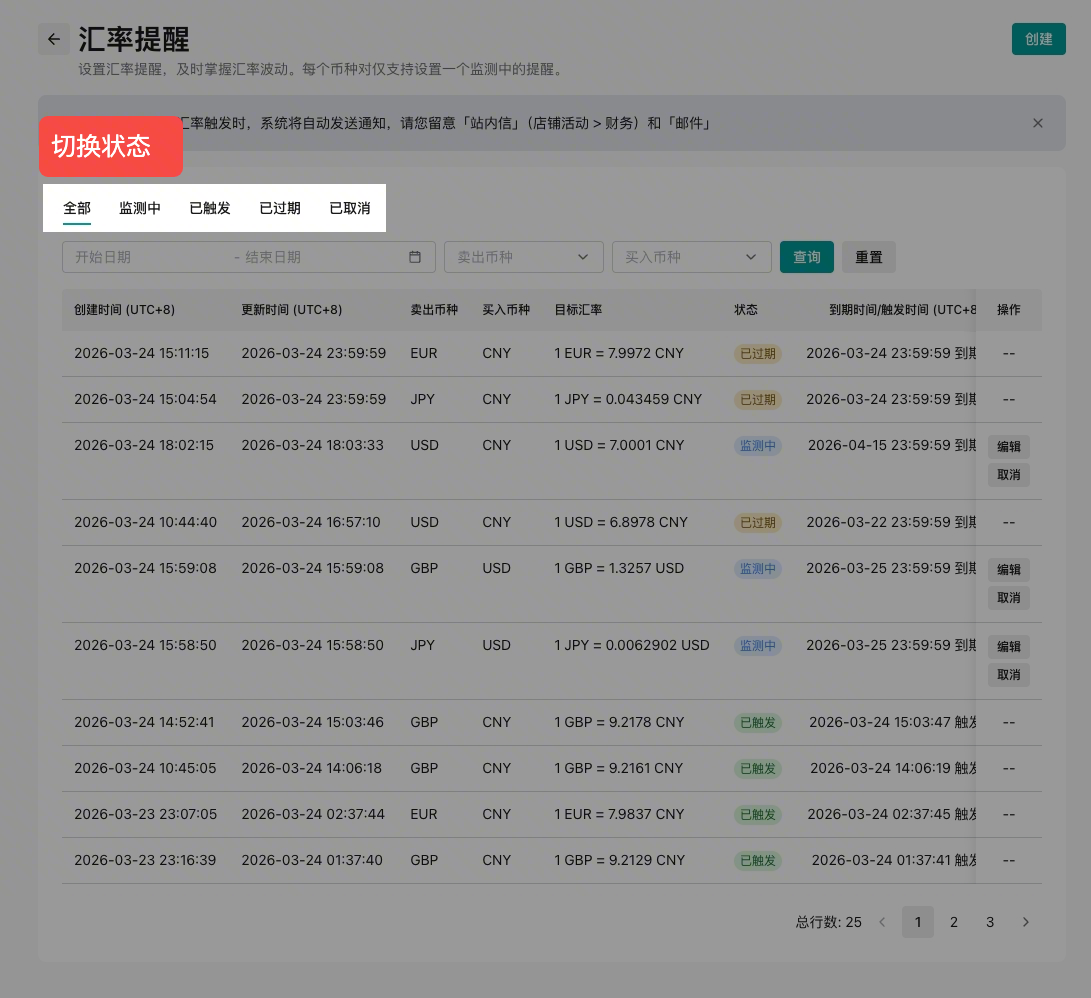The width and height of the screenshot is (1091, 998).
Task: Switch to the 监测中 tab
Action: pyautogui.click(x=140, y=208)
